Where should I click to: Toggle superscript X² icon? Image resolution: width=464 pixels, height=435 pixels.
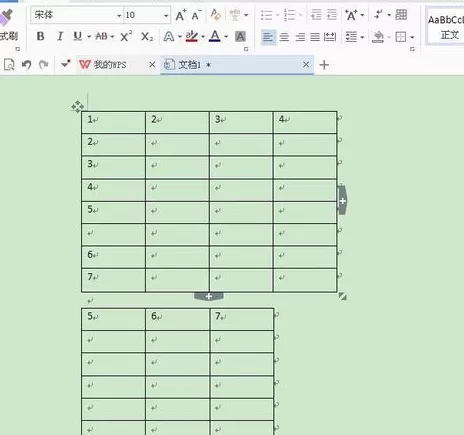tap(126, 36)
